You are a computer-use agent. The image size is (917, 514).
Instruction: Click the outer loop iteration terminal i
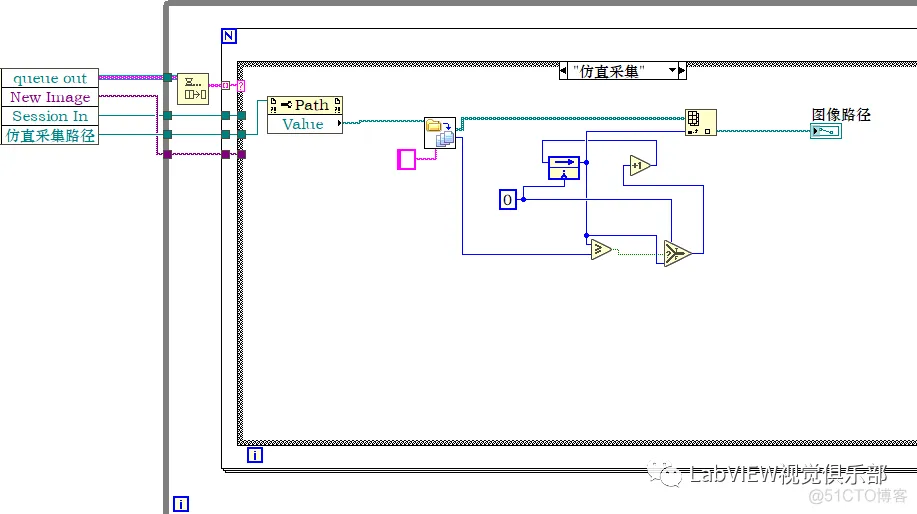(181, 503)
